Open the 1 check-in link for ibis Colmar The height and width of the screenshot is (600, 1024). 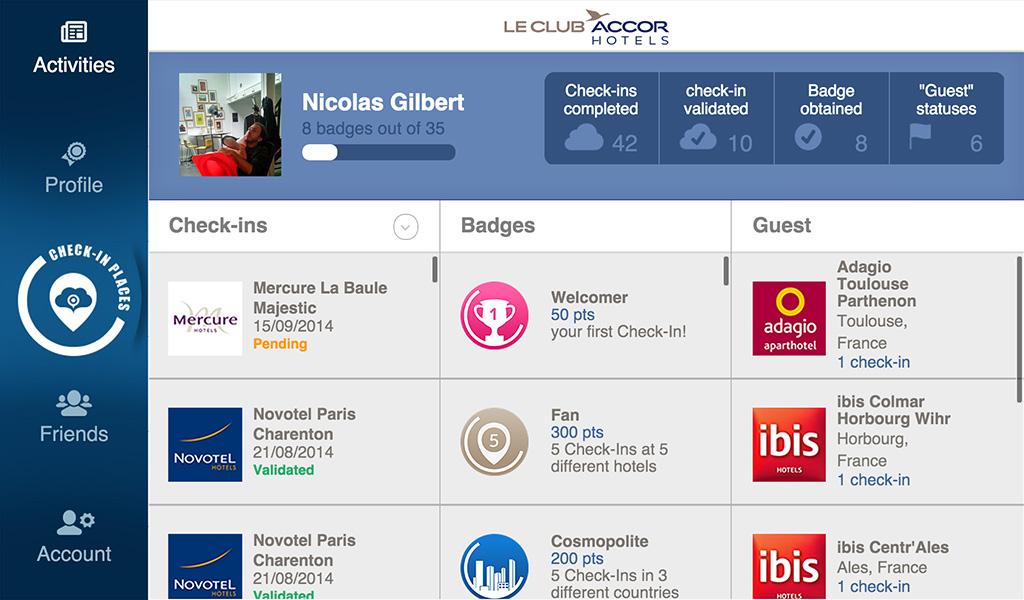coord(873,480)
